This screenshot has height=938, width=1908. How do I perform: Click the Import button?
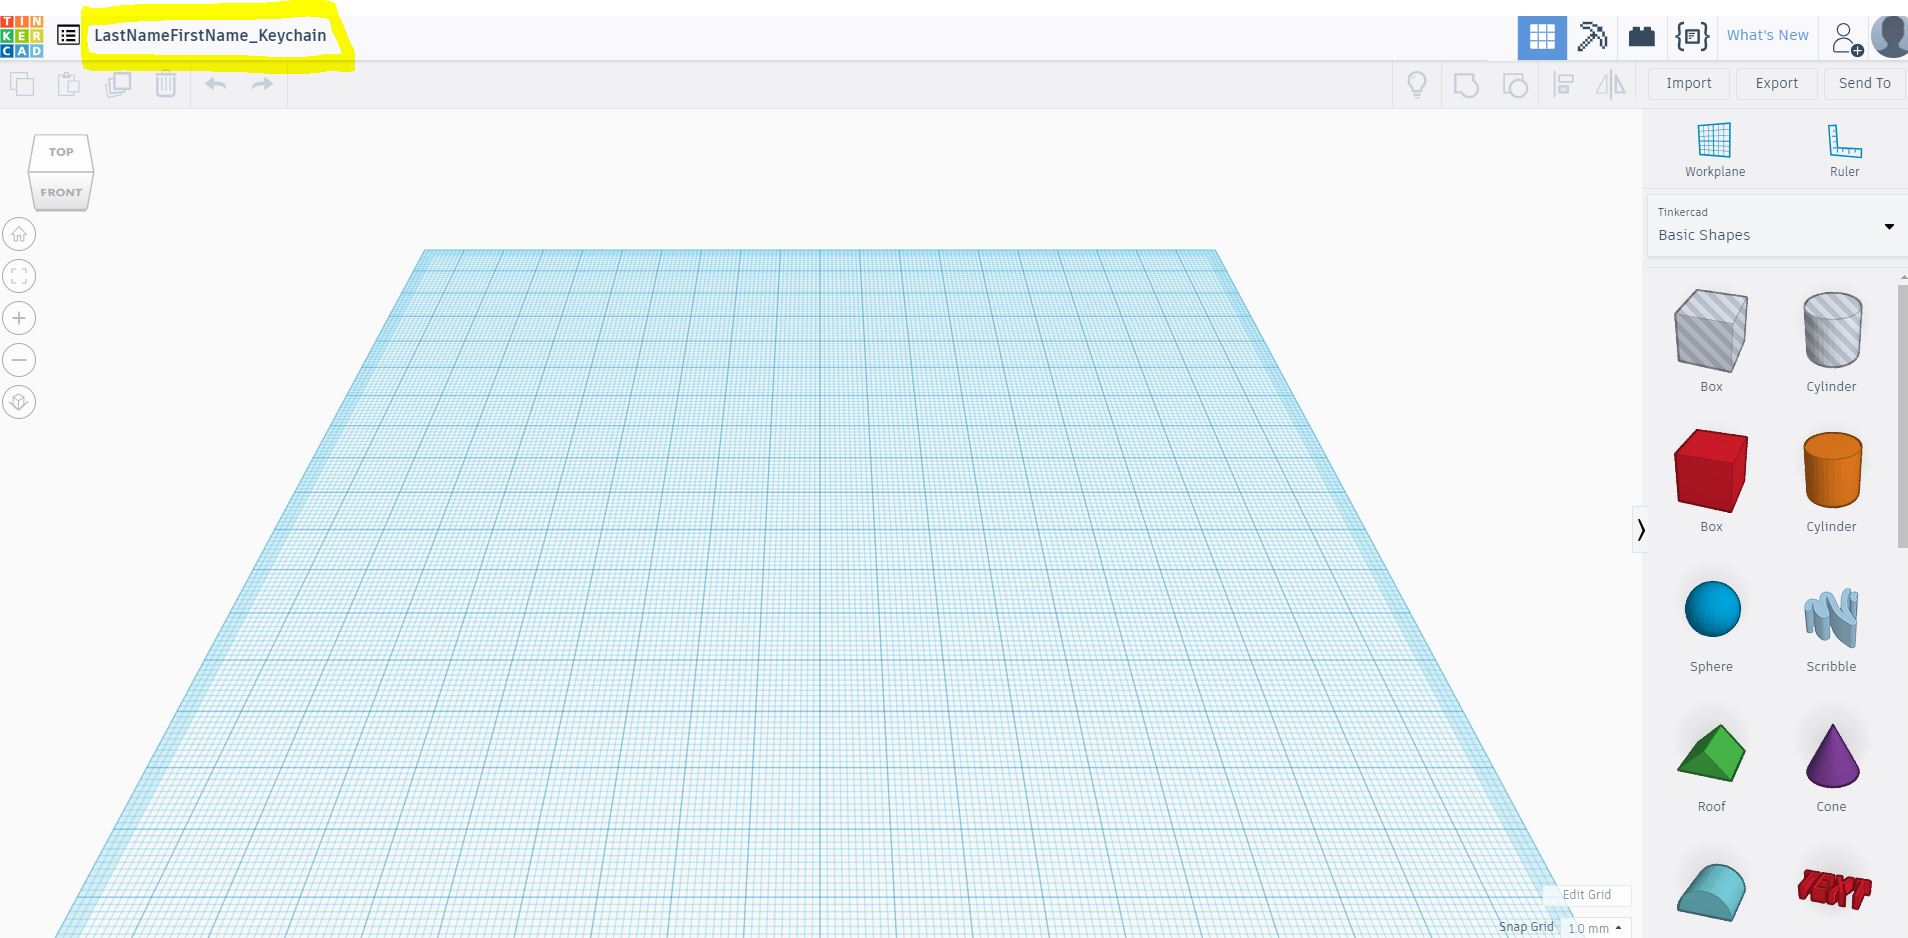pos(1689,83)
